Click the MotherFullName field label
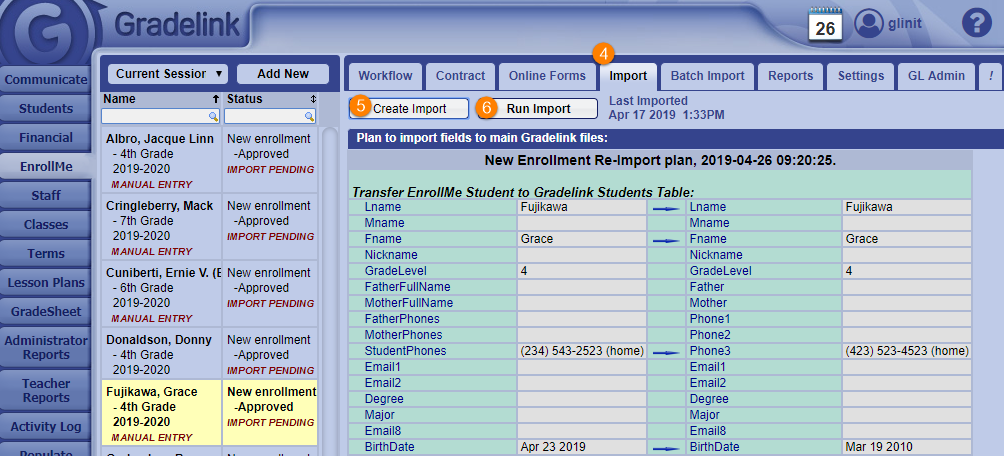 click(409, 303)
